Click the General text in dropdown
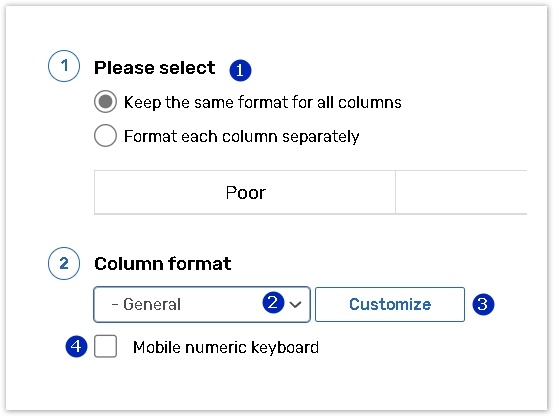Viewport: 553px width, 416px height. tap(152, 304)
